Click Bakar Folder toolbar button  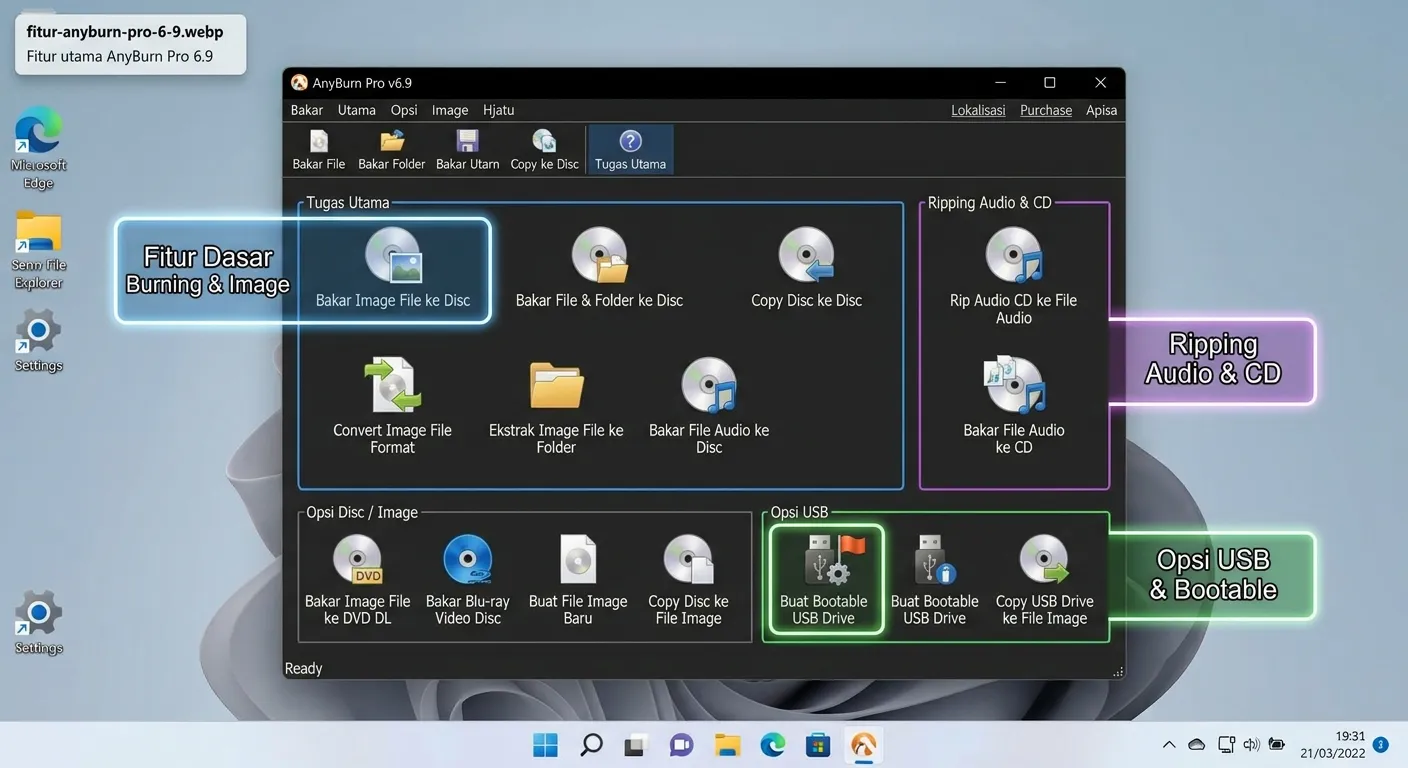[392, 150]
